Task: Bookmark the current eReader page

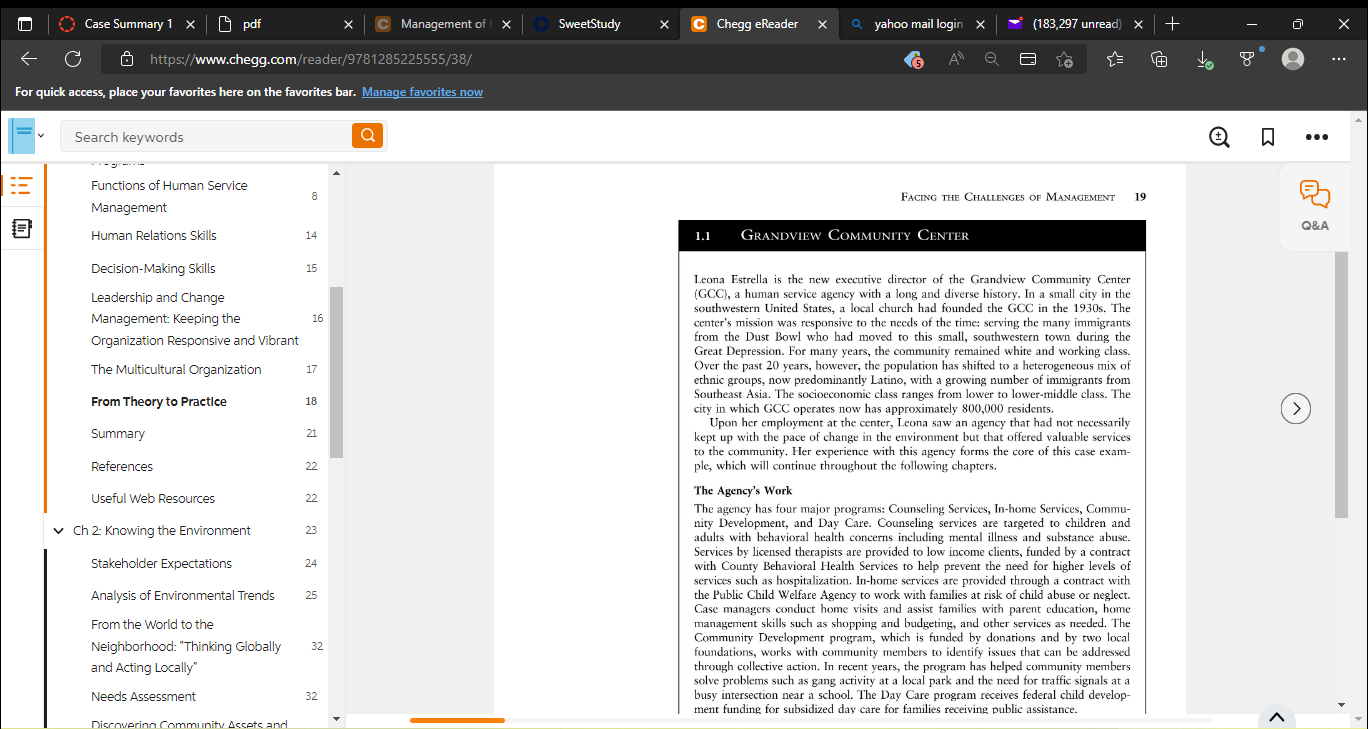Action: pyautogui.click(x=1268, y=137)
